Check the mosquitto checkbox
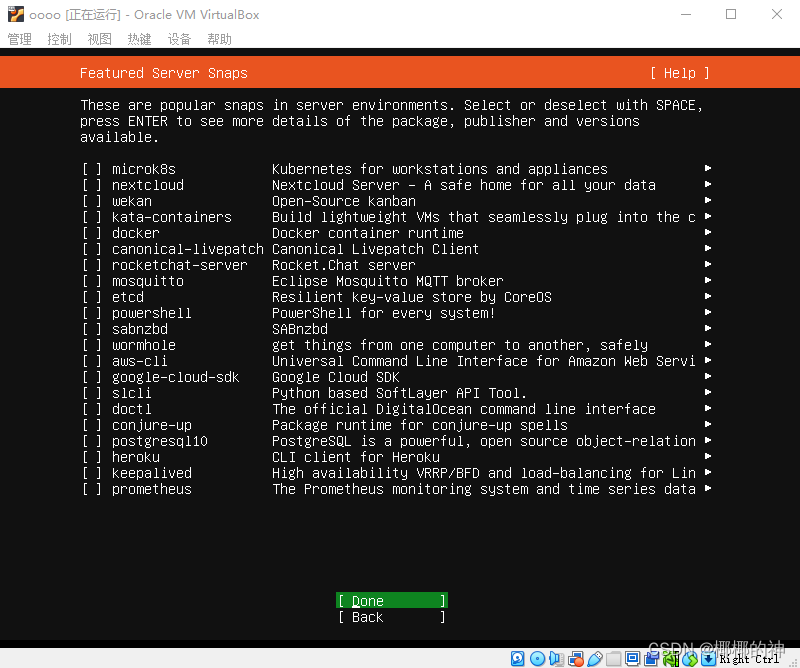The height and width of the screenshot is (668, 800). coord(92,281)
